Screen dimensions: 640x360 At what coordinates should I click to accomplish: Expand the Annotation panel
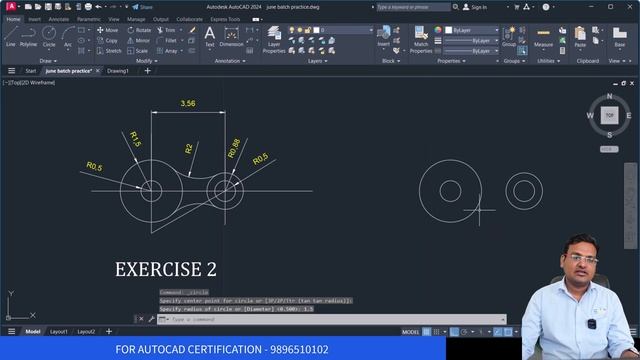click(x=230, y=61)
